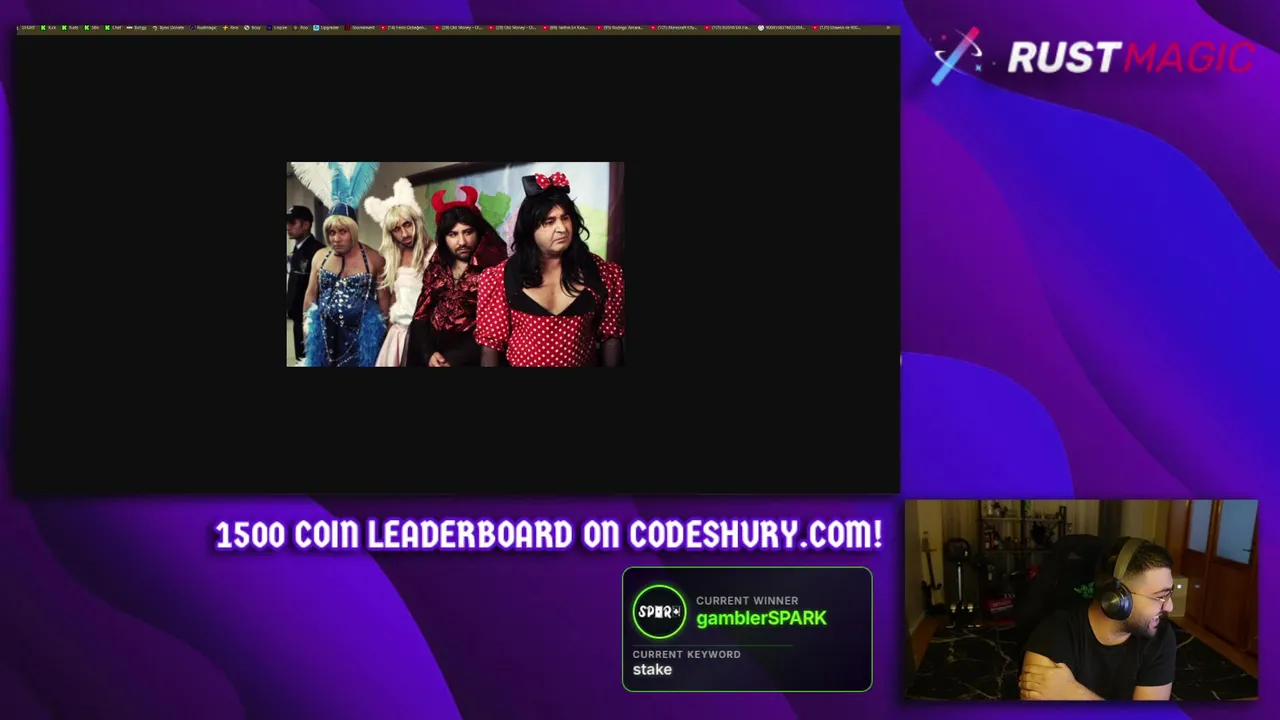The image size is (1280, 720).
Task: Open the Tournament bookmark
Action: click(x=358, y=27)
